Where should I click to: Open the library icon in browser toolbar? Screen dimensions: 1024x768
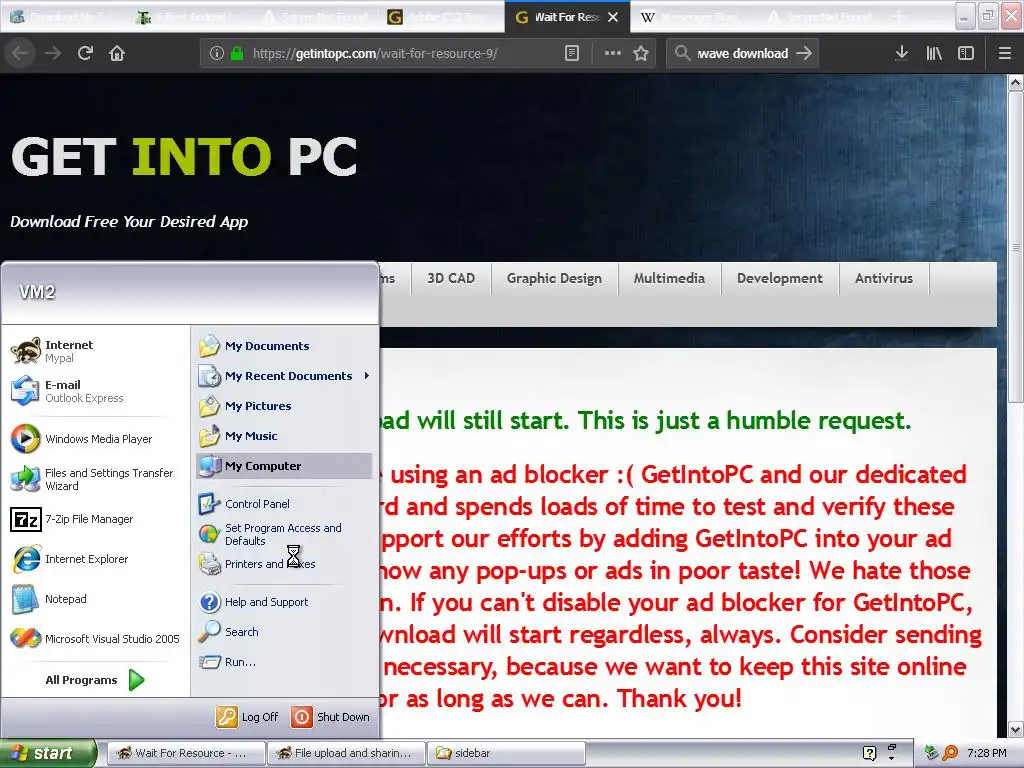934,53
